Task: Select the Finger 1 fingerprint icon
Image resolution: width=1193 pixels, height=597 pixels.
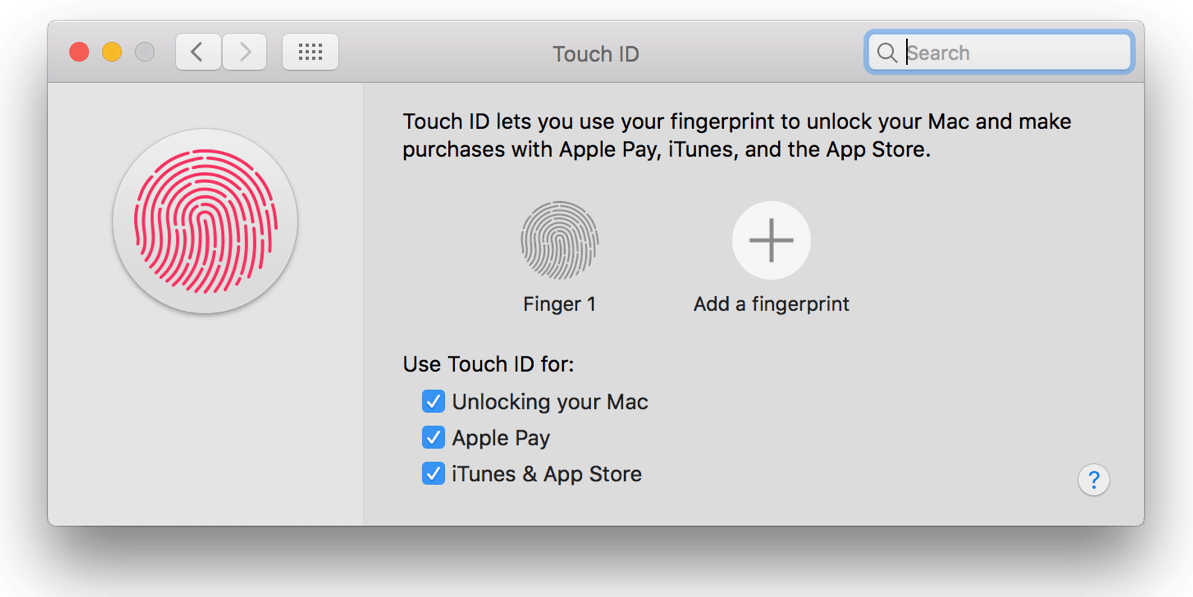Action: tap(560, 239)
